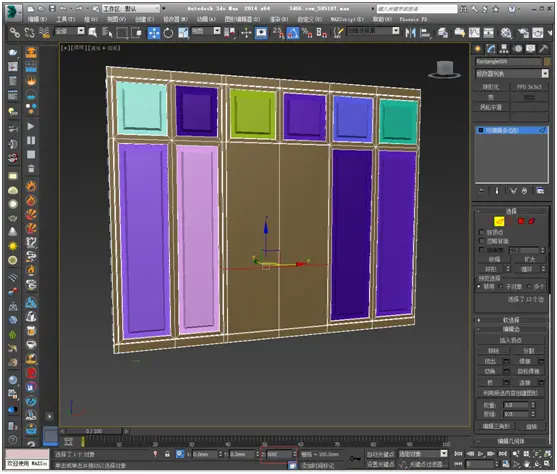The image size is (557, 474).
Task: Click the Mirror tool icon
Action: [411, 33]
